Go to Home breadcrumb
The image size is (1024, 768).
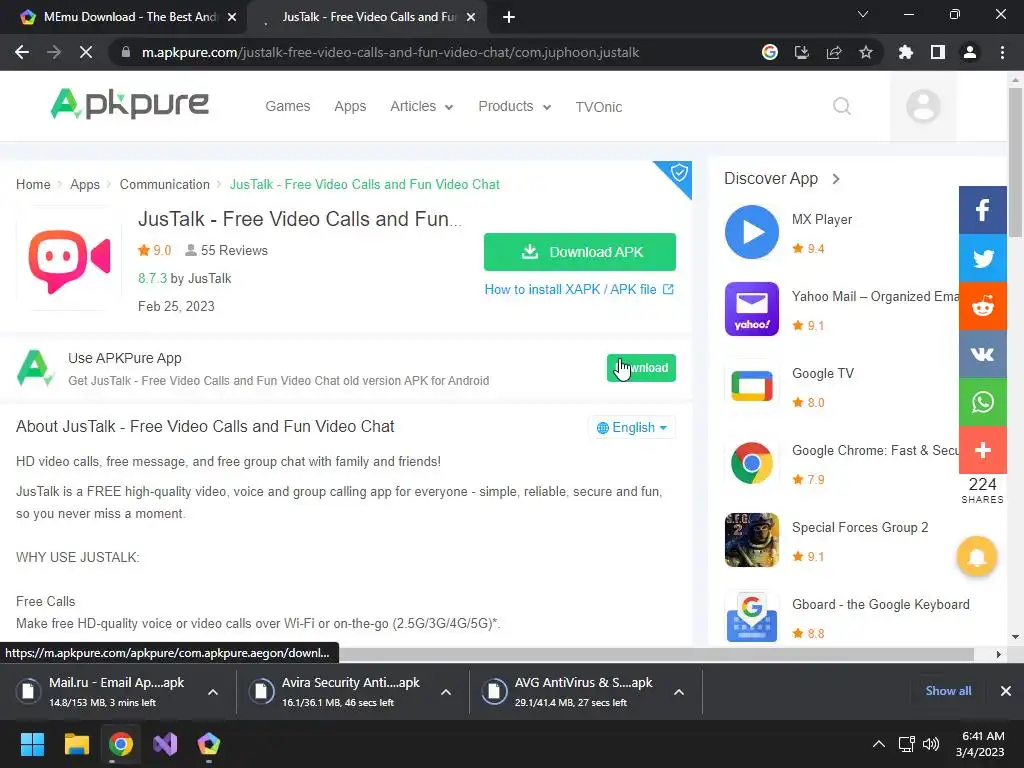click(33, 185)
